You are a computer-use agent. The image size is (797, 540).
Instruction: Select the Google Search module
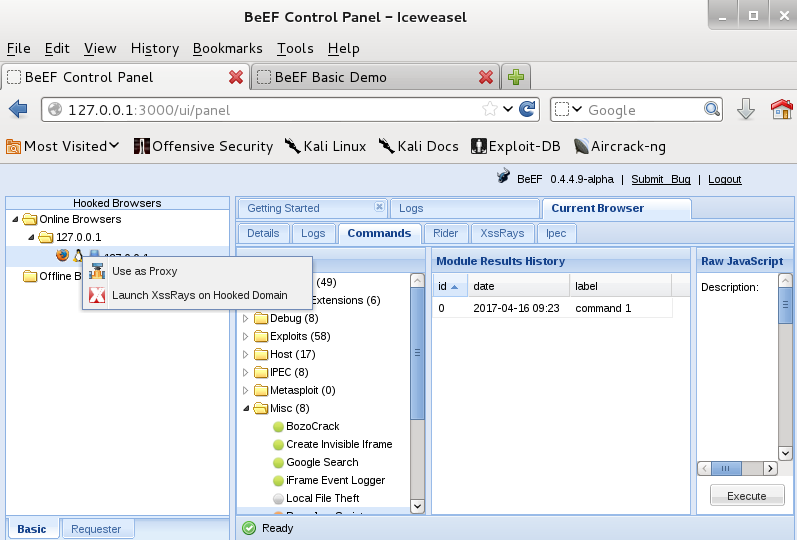pyautogui.click(x=322, y=462)
